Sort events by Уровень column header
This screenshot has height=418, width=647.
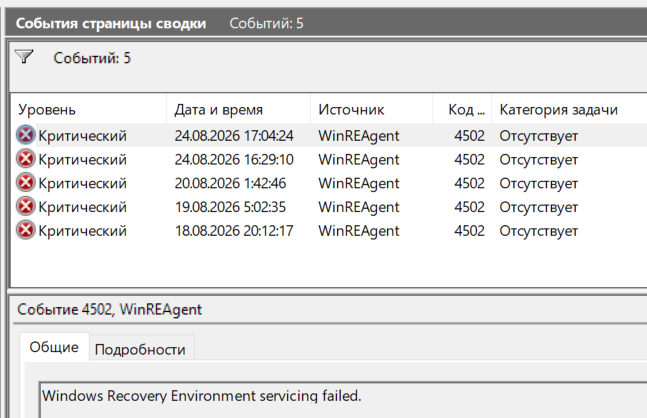(89, 109)
